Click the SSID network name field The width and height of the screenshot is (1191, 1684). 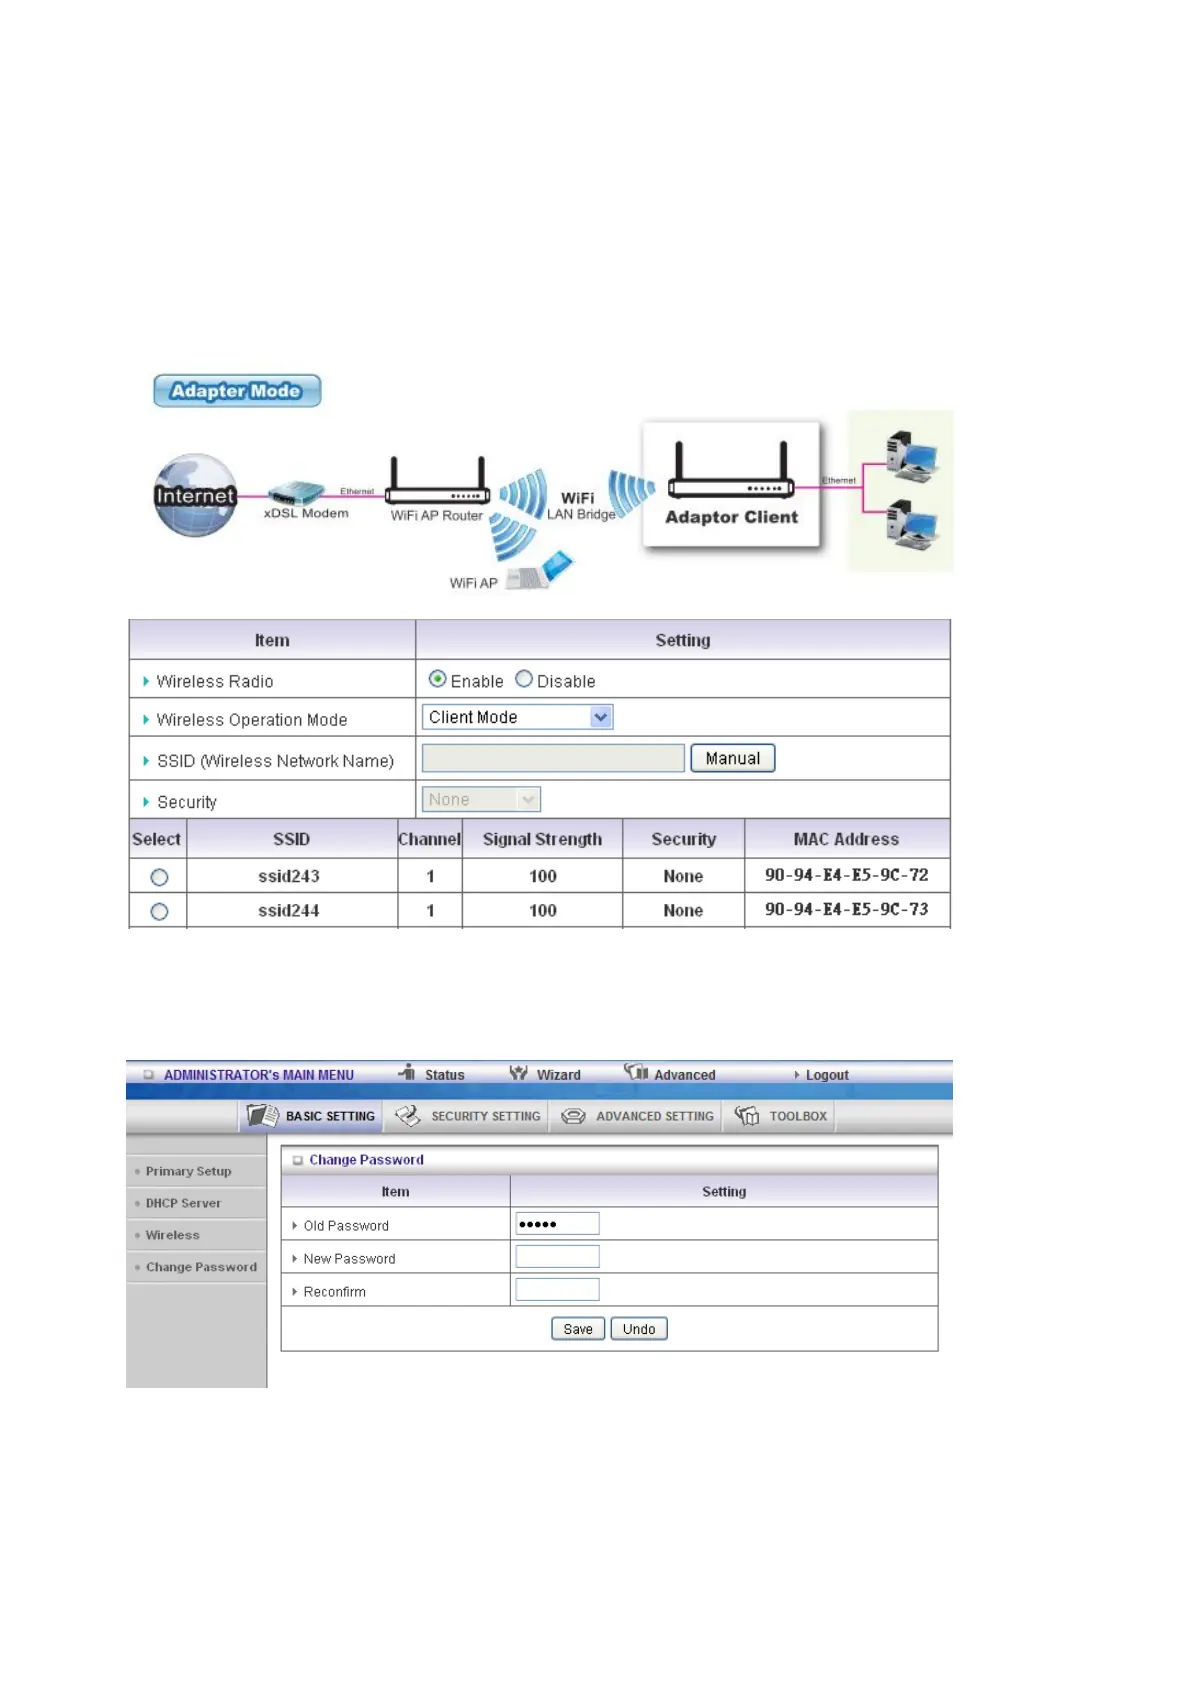pos(553,758)
